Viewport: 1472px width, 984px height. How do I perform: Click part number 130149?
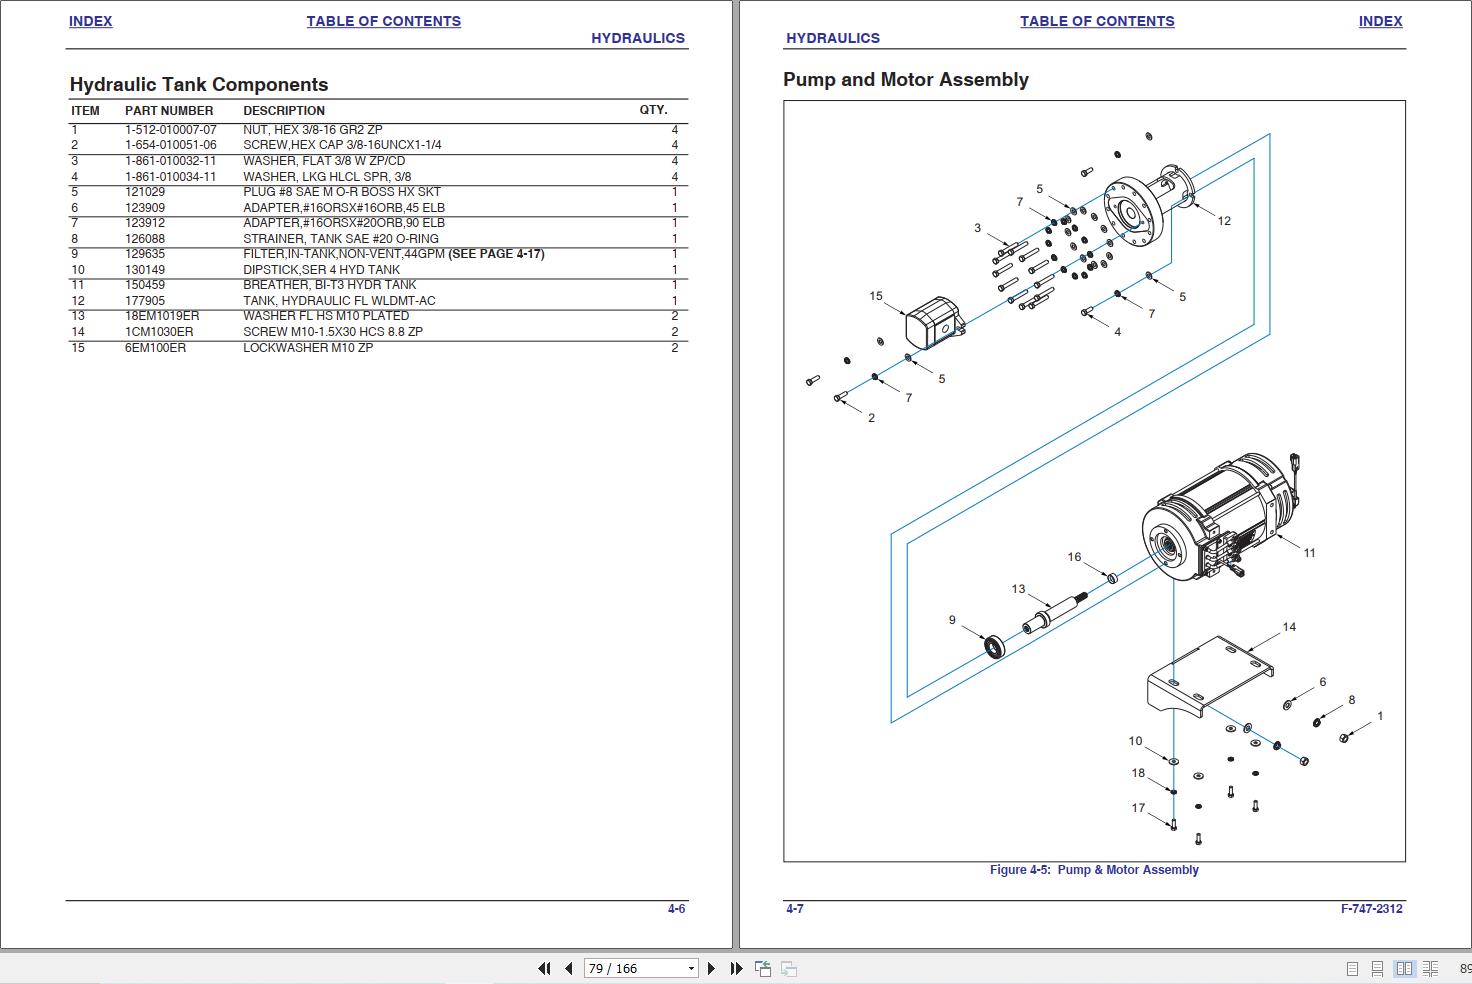pos(145,270)
